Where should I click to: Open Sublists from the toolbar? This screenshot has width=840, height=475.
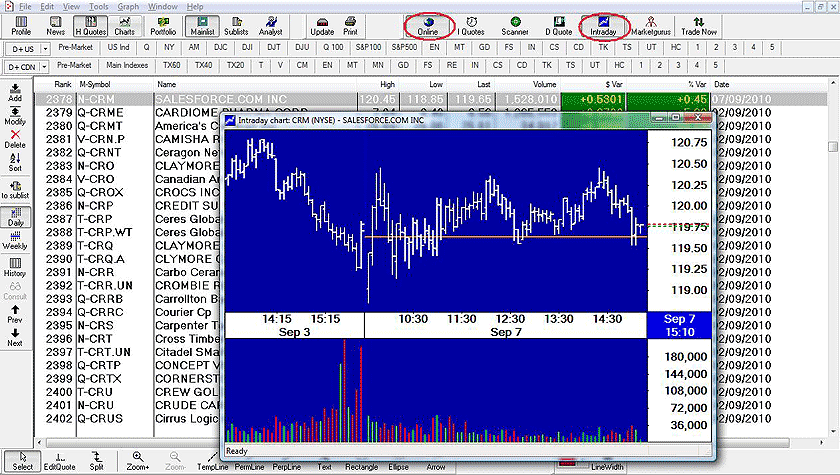coord(236,26)
